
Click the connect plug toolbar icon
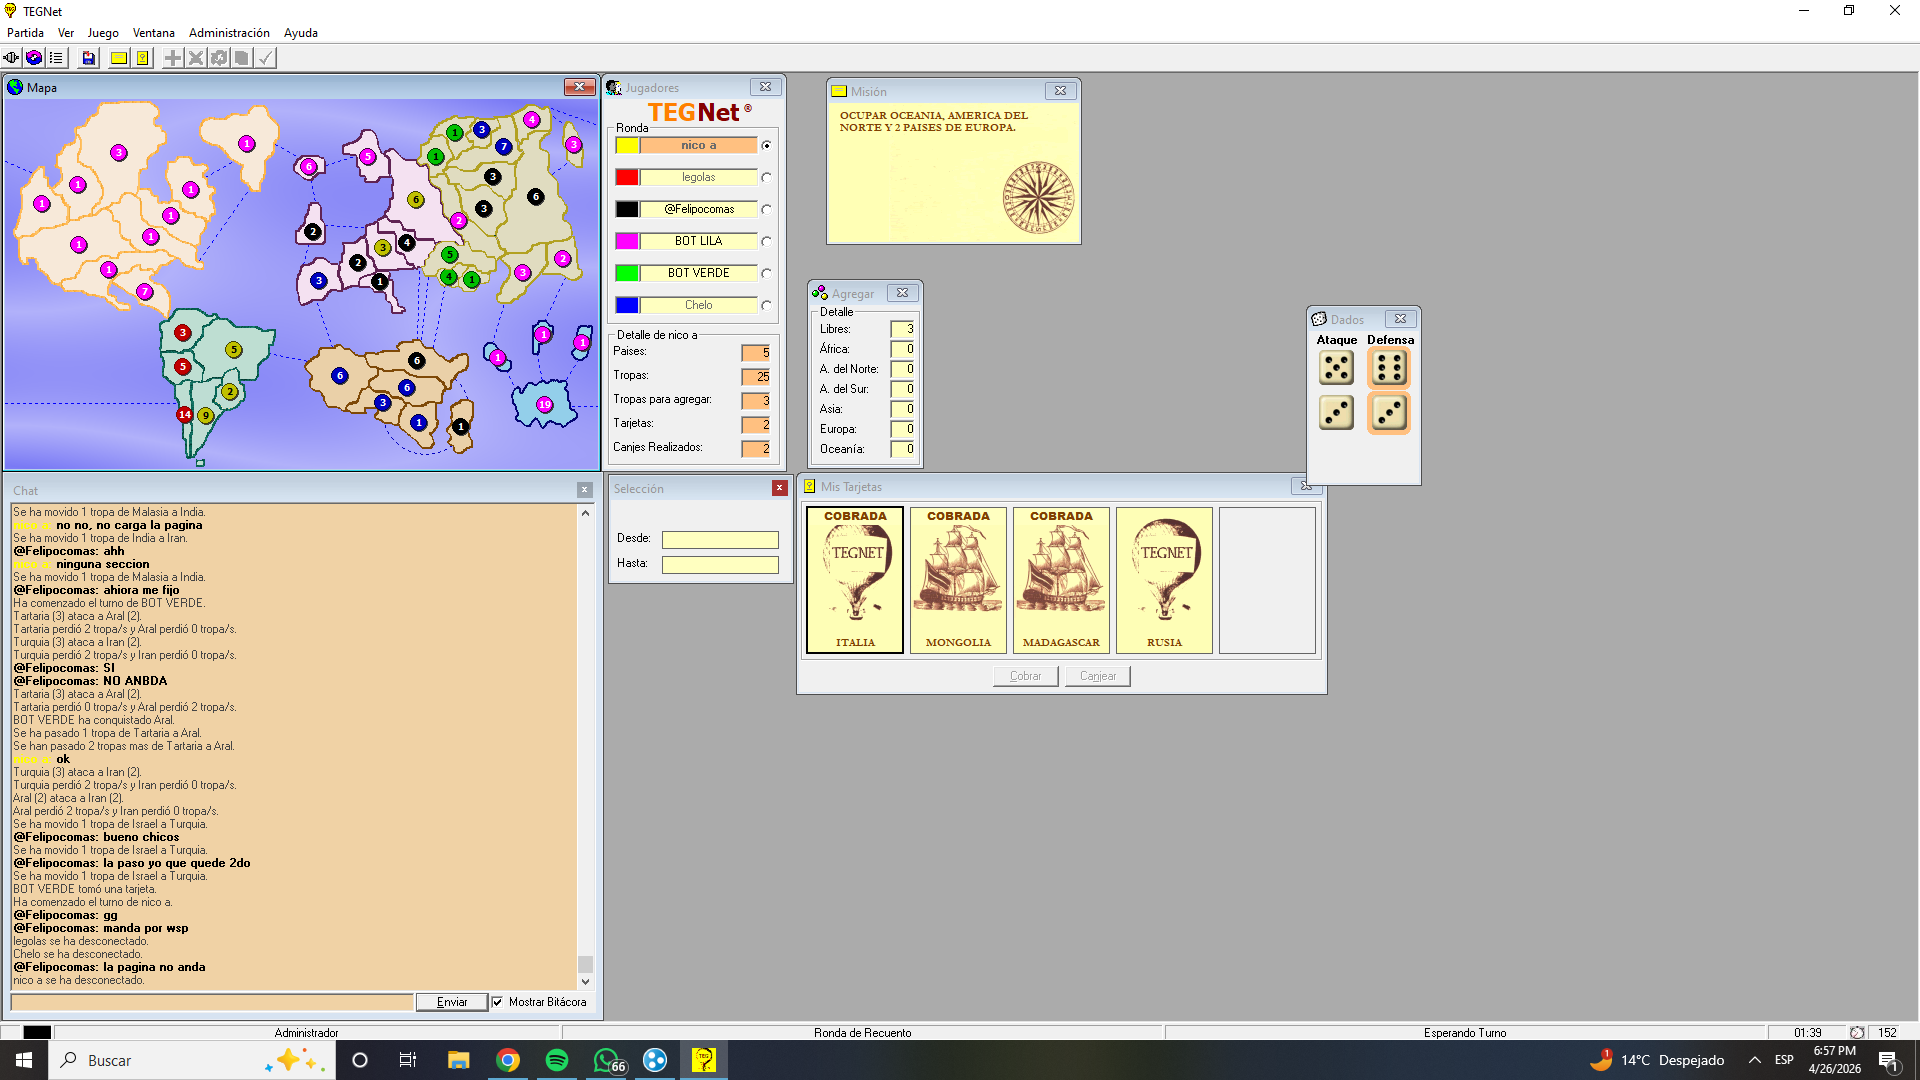click(11, 58)
